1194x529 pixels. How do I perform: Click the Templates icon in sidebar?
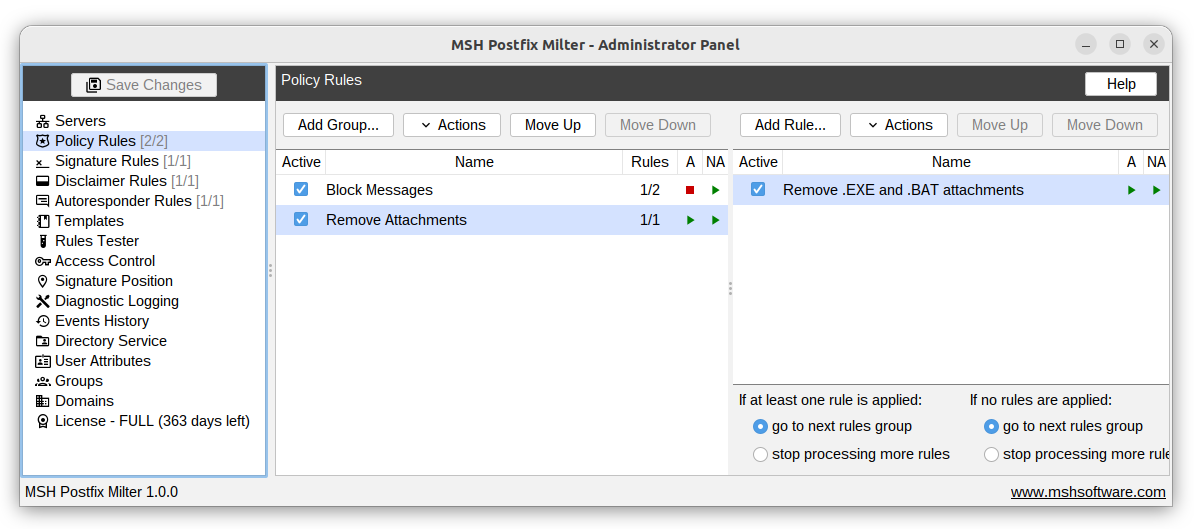tap(43, 221)
